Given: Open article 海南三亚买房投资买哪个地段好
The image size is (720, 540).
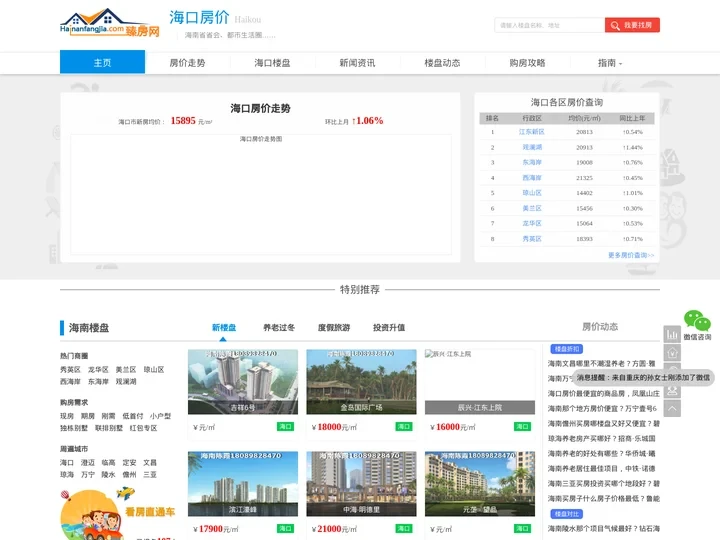Looking at the screenshot, I should 603,484.
